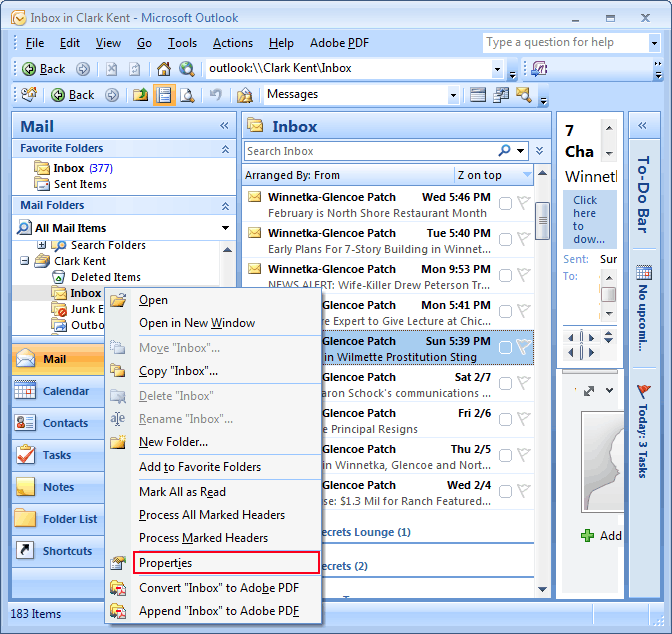Switch to the Calendar pane
Screen dimensions: 672x634
coord(59,391)
